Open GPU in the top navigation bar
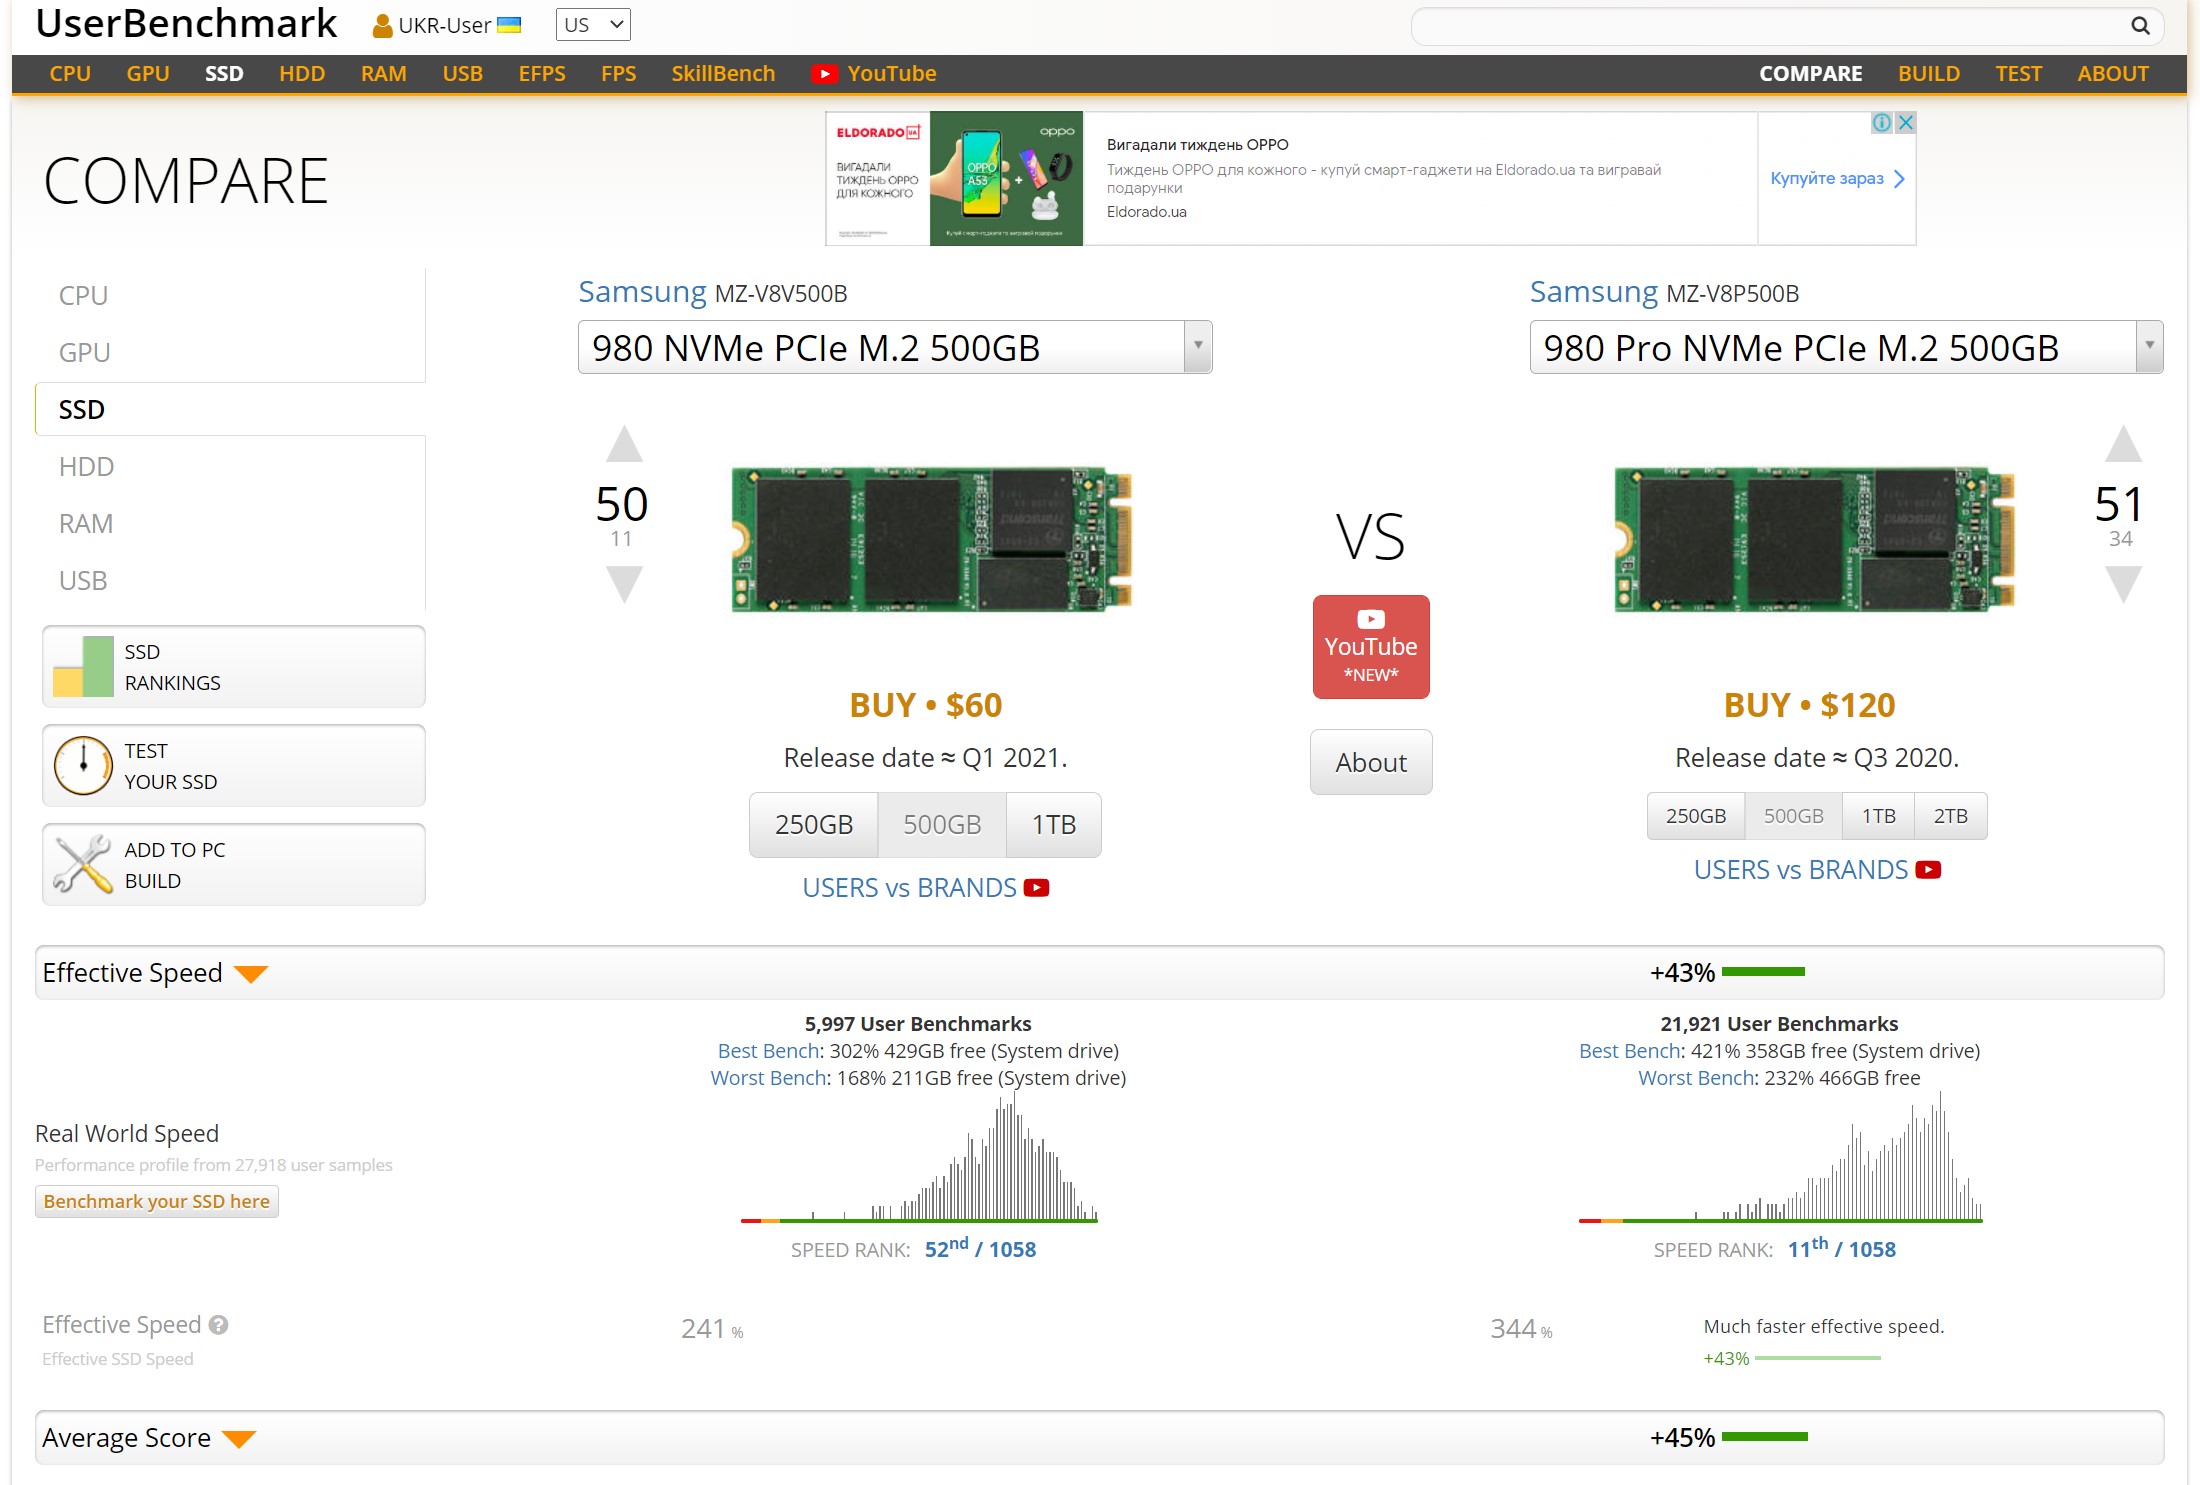This screenshot has height=1485, width=2200. click(148, 74)
